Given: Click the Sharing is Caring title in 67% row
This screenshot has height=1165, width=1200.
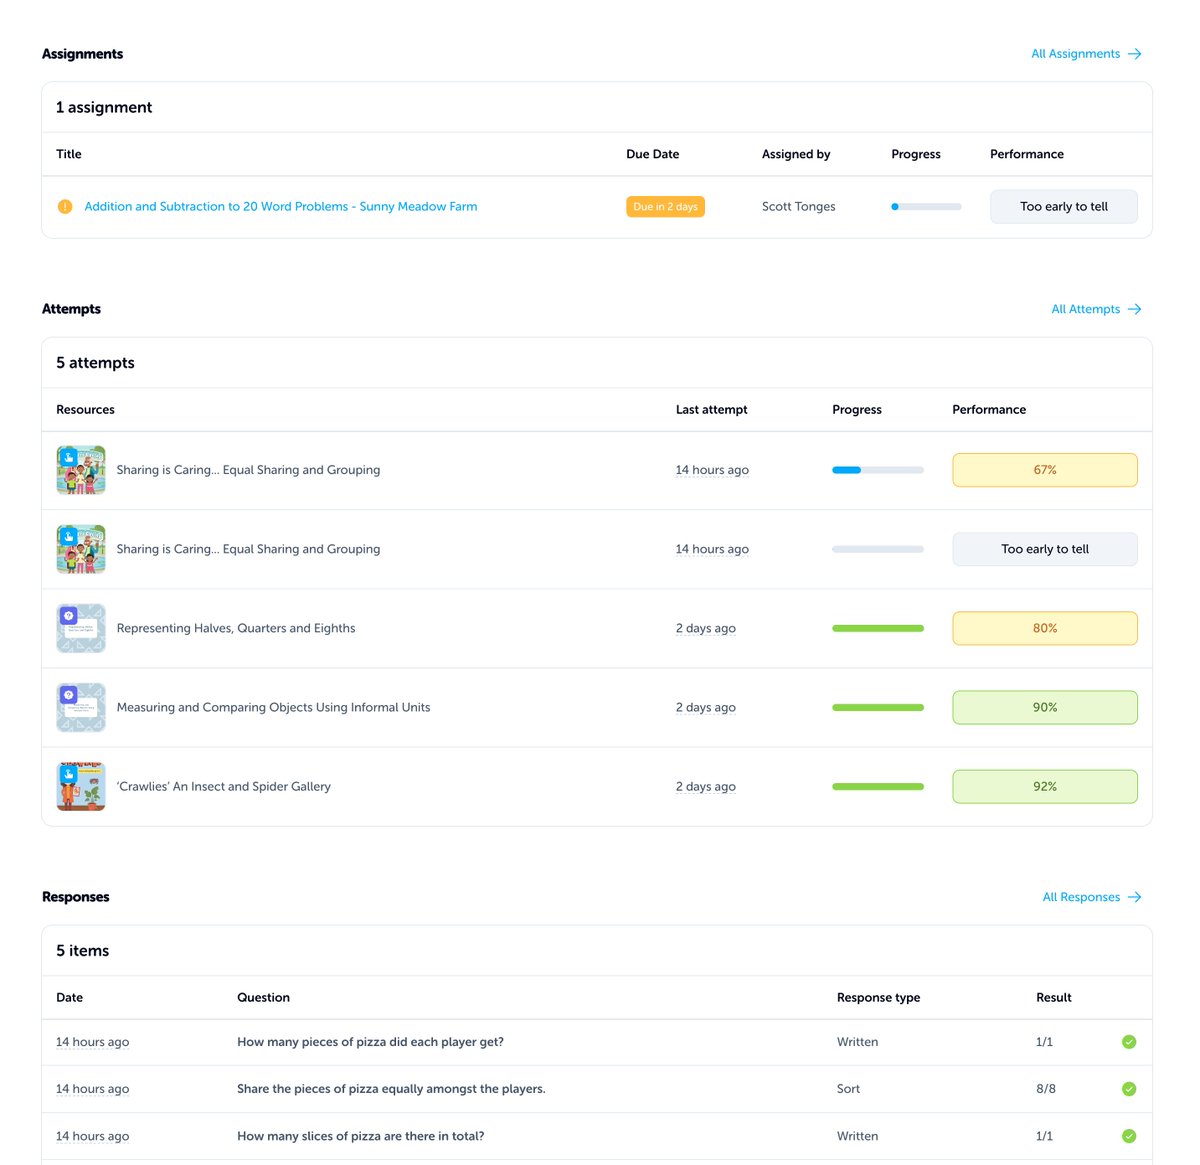Looking at the screenshot, I should click(x=248, y=470).
